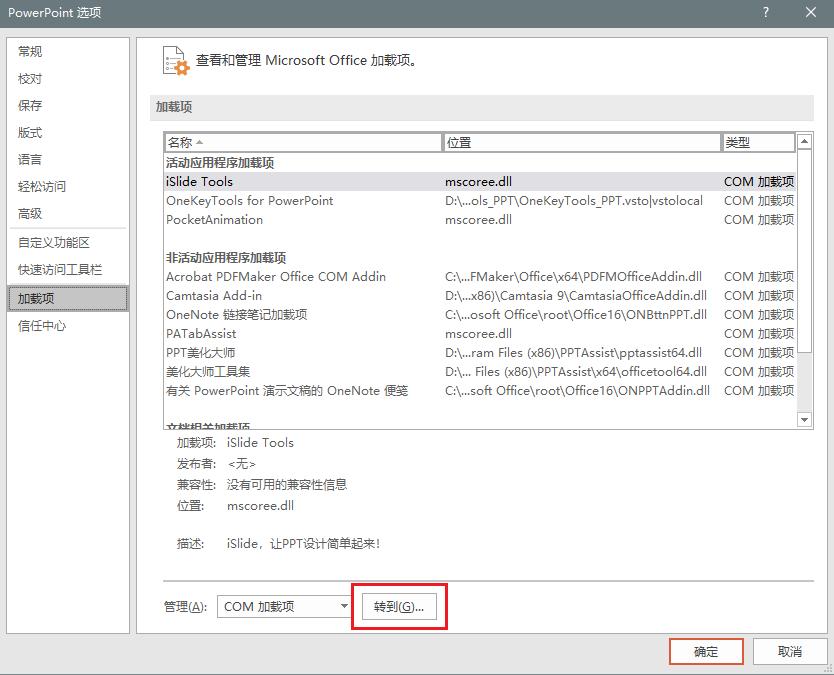Click the 取消 button
This screenshot has height=675, width=834.
click(789, 651)
